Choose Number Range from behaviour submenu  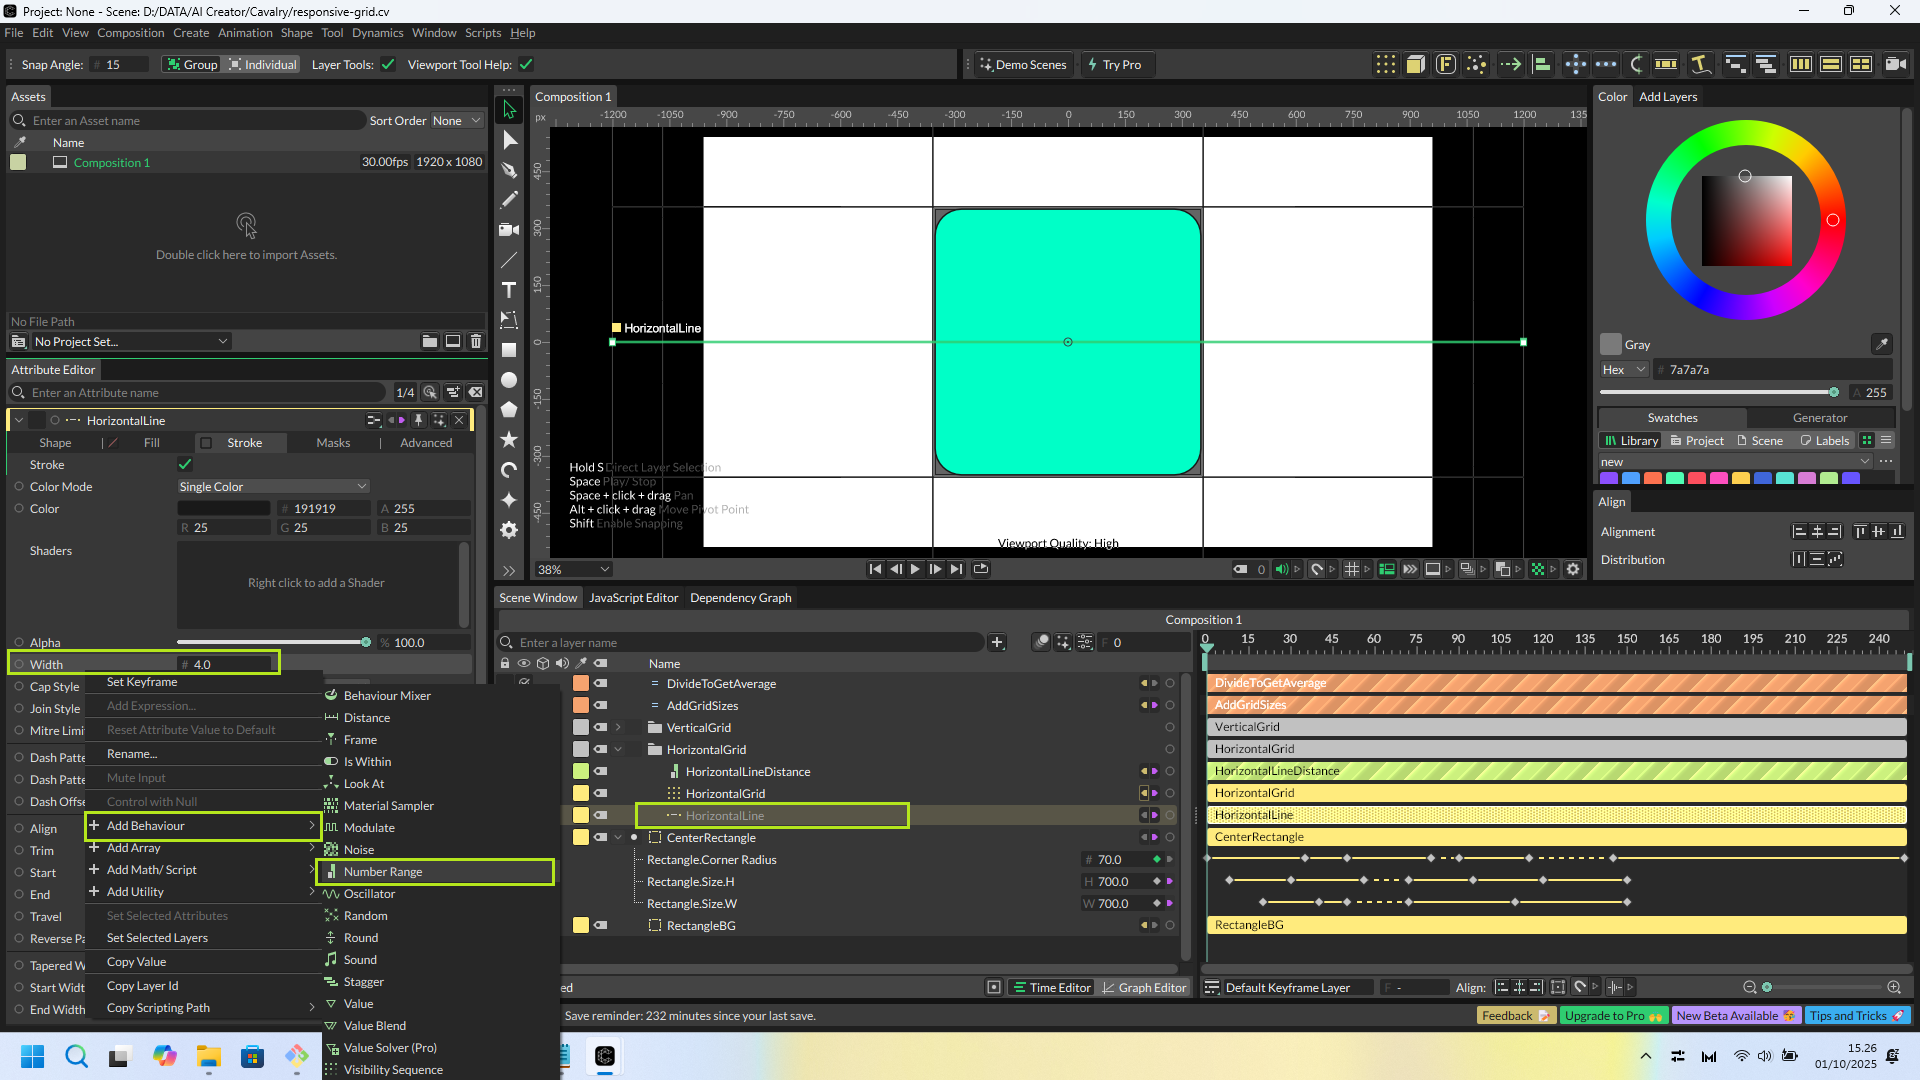pos(383,872)
